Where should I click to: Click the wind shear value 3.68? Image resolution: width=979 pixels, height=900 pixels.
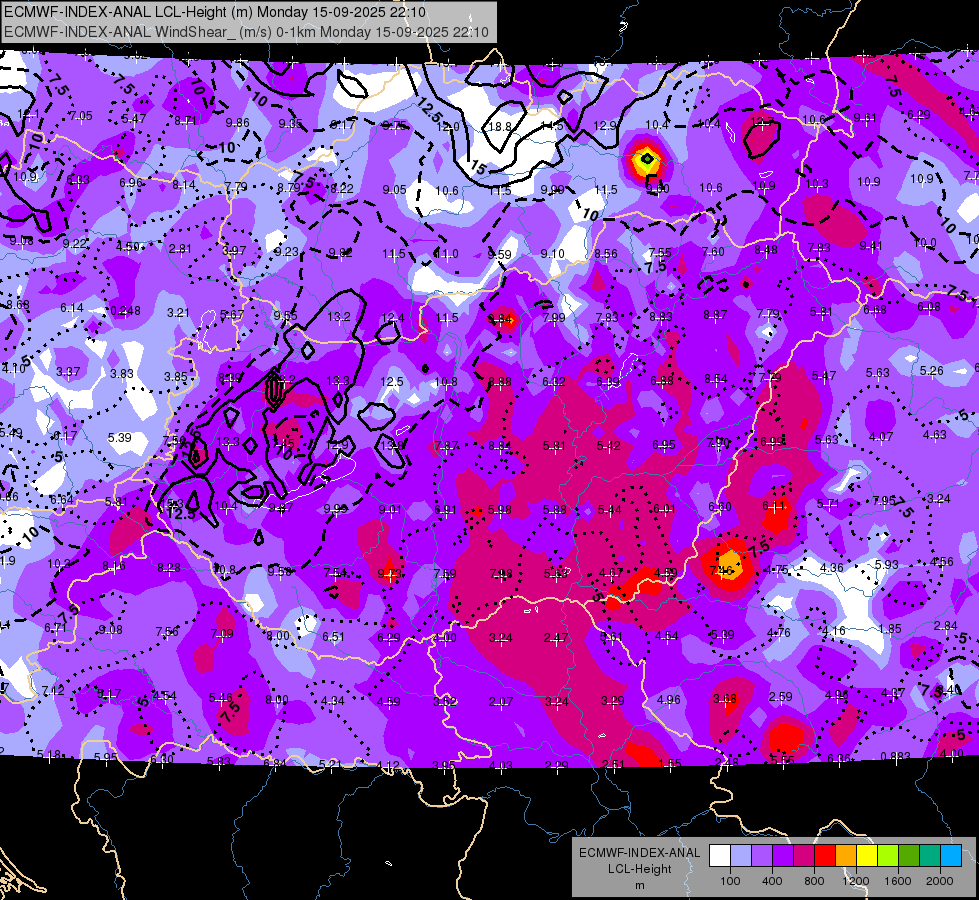click(x=725, y=698)
